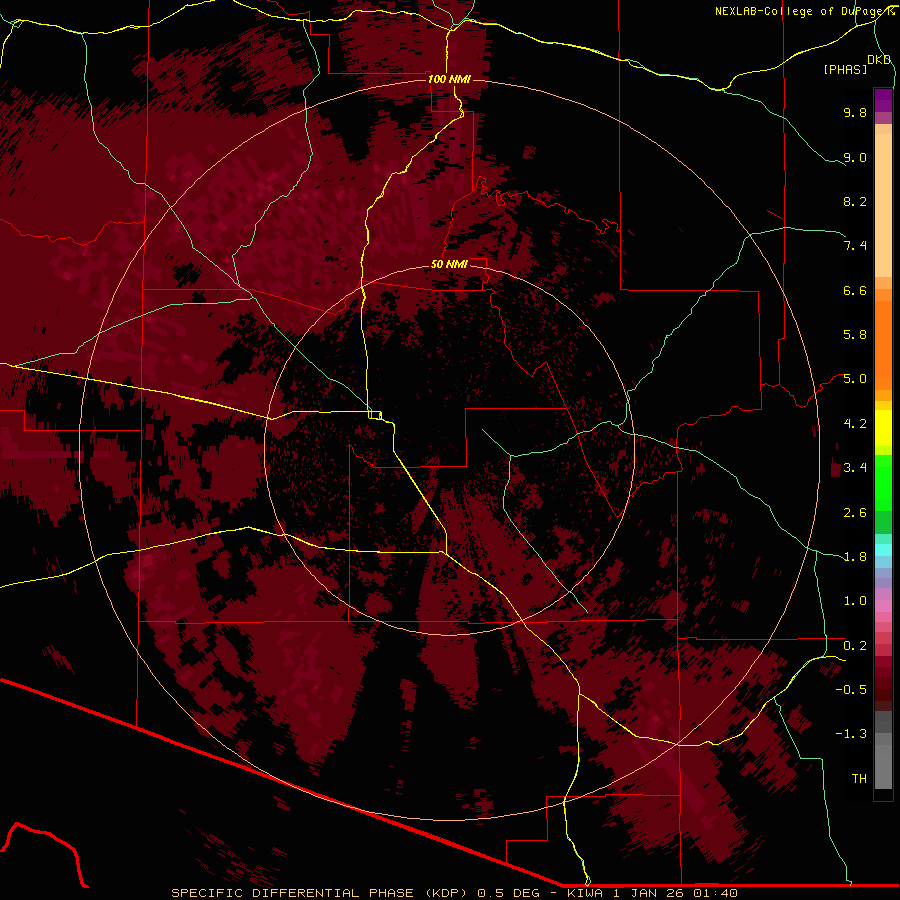Click the 6.6 value on the scale
Screen dimensions: 900x900
pos(855,290)
